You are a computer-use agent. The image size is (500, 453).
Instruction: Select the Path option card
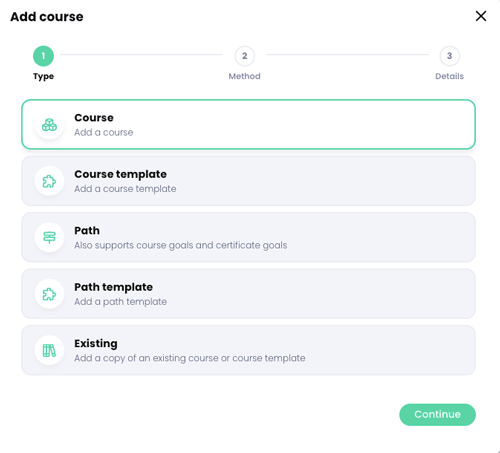pyautogui.click(x=248, y=237)
